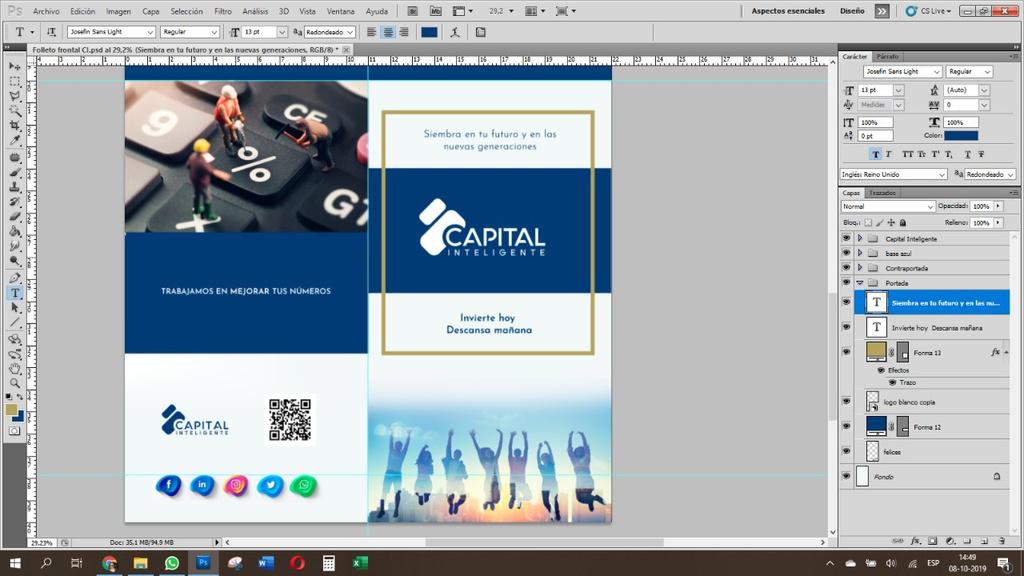This screenshot has height=576, width=1024.
Task: Open the Normal blend mode dropdown
Action: coord(888,206)
